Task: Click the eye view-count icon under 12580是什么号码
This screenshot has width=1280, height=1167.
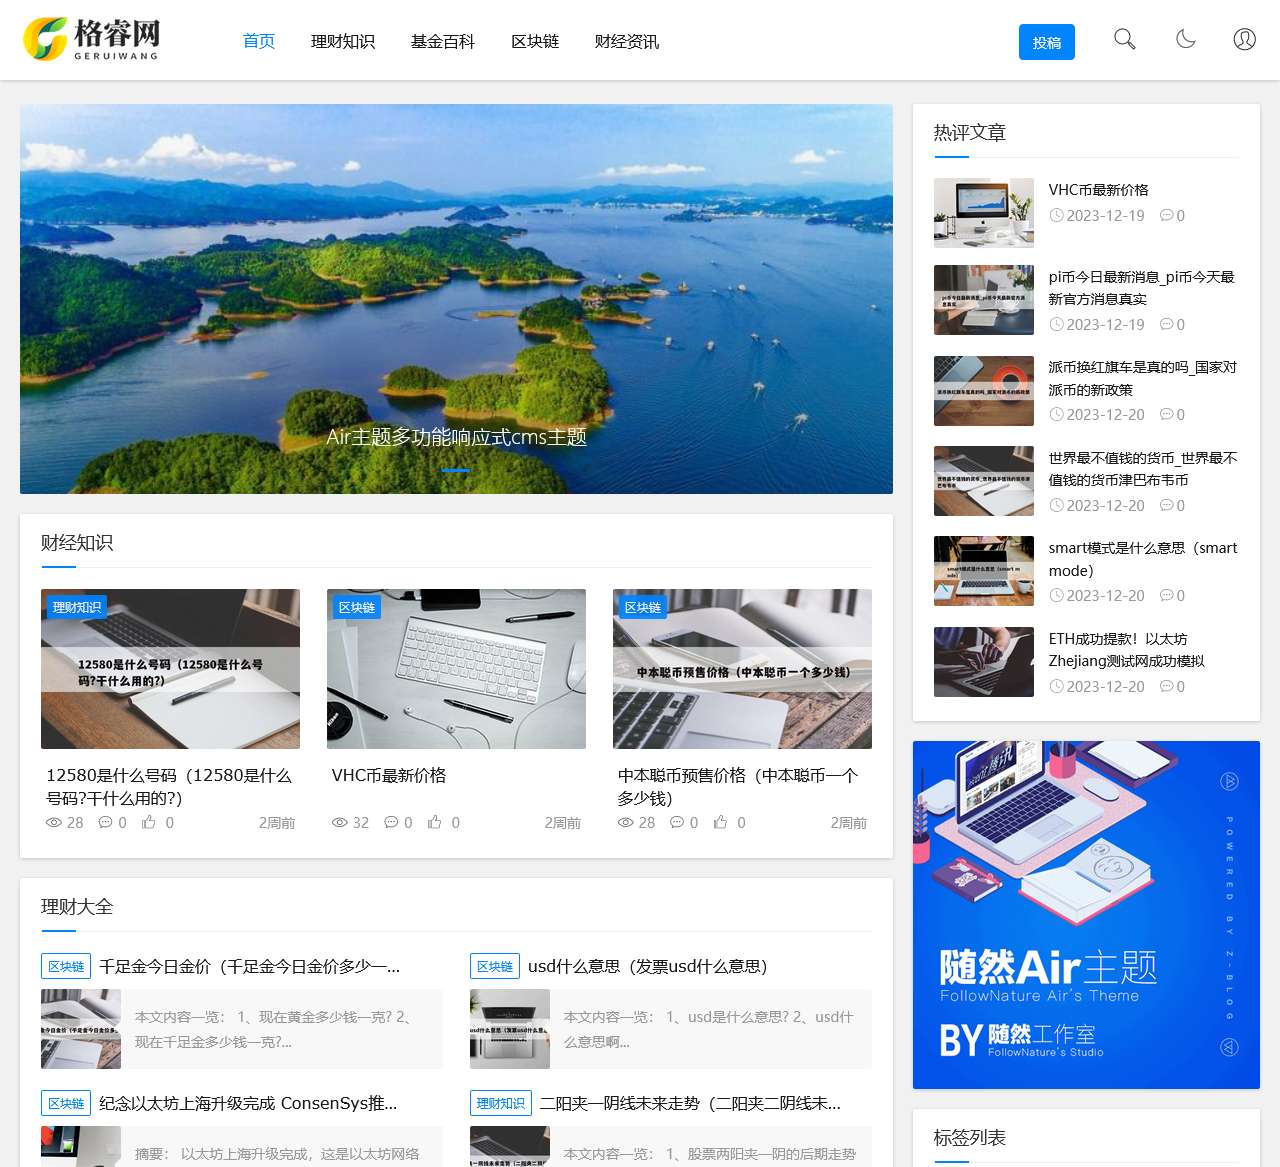Action: (x=53, y=822)
